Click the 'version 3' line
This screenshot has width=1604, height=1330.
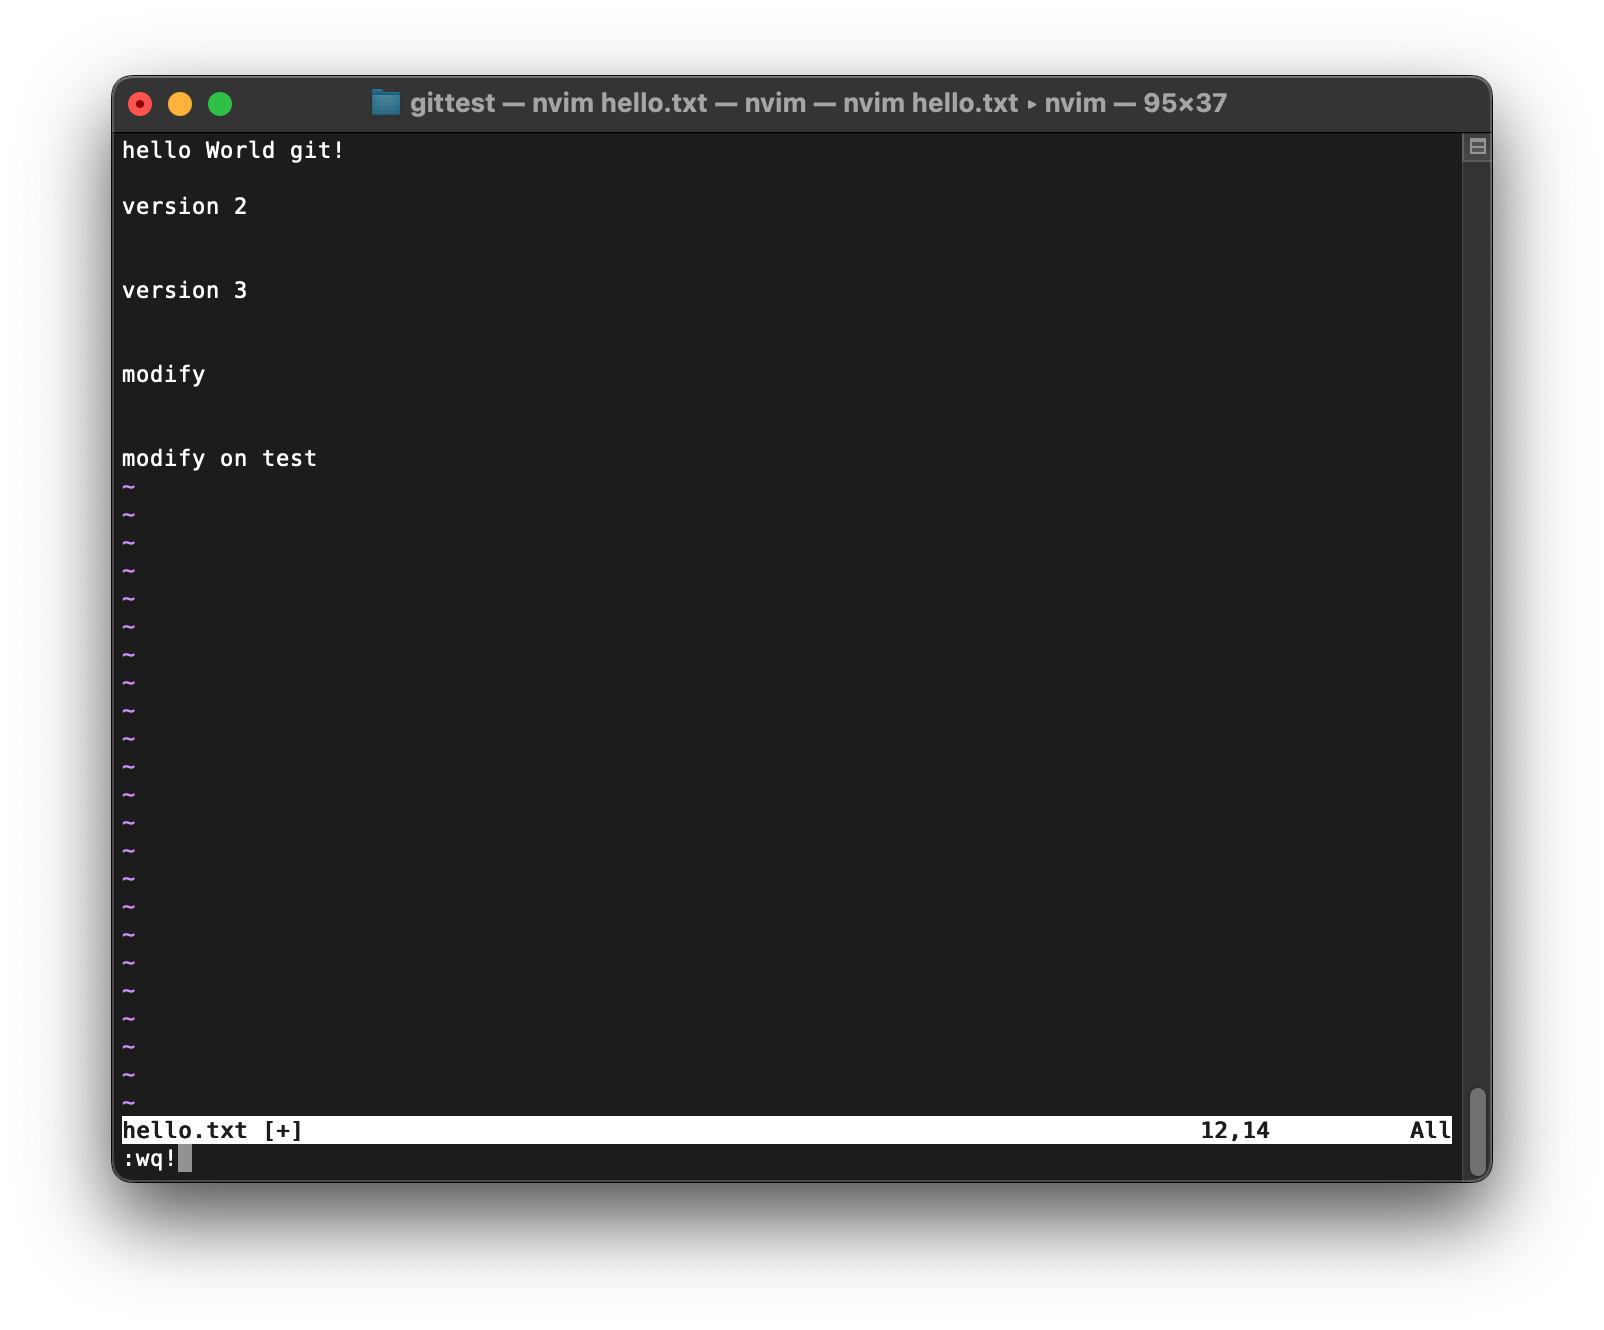coord(184,290)
